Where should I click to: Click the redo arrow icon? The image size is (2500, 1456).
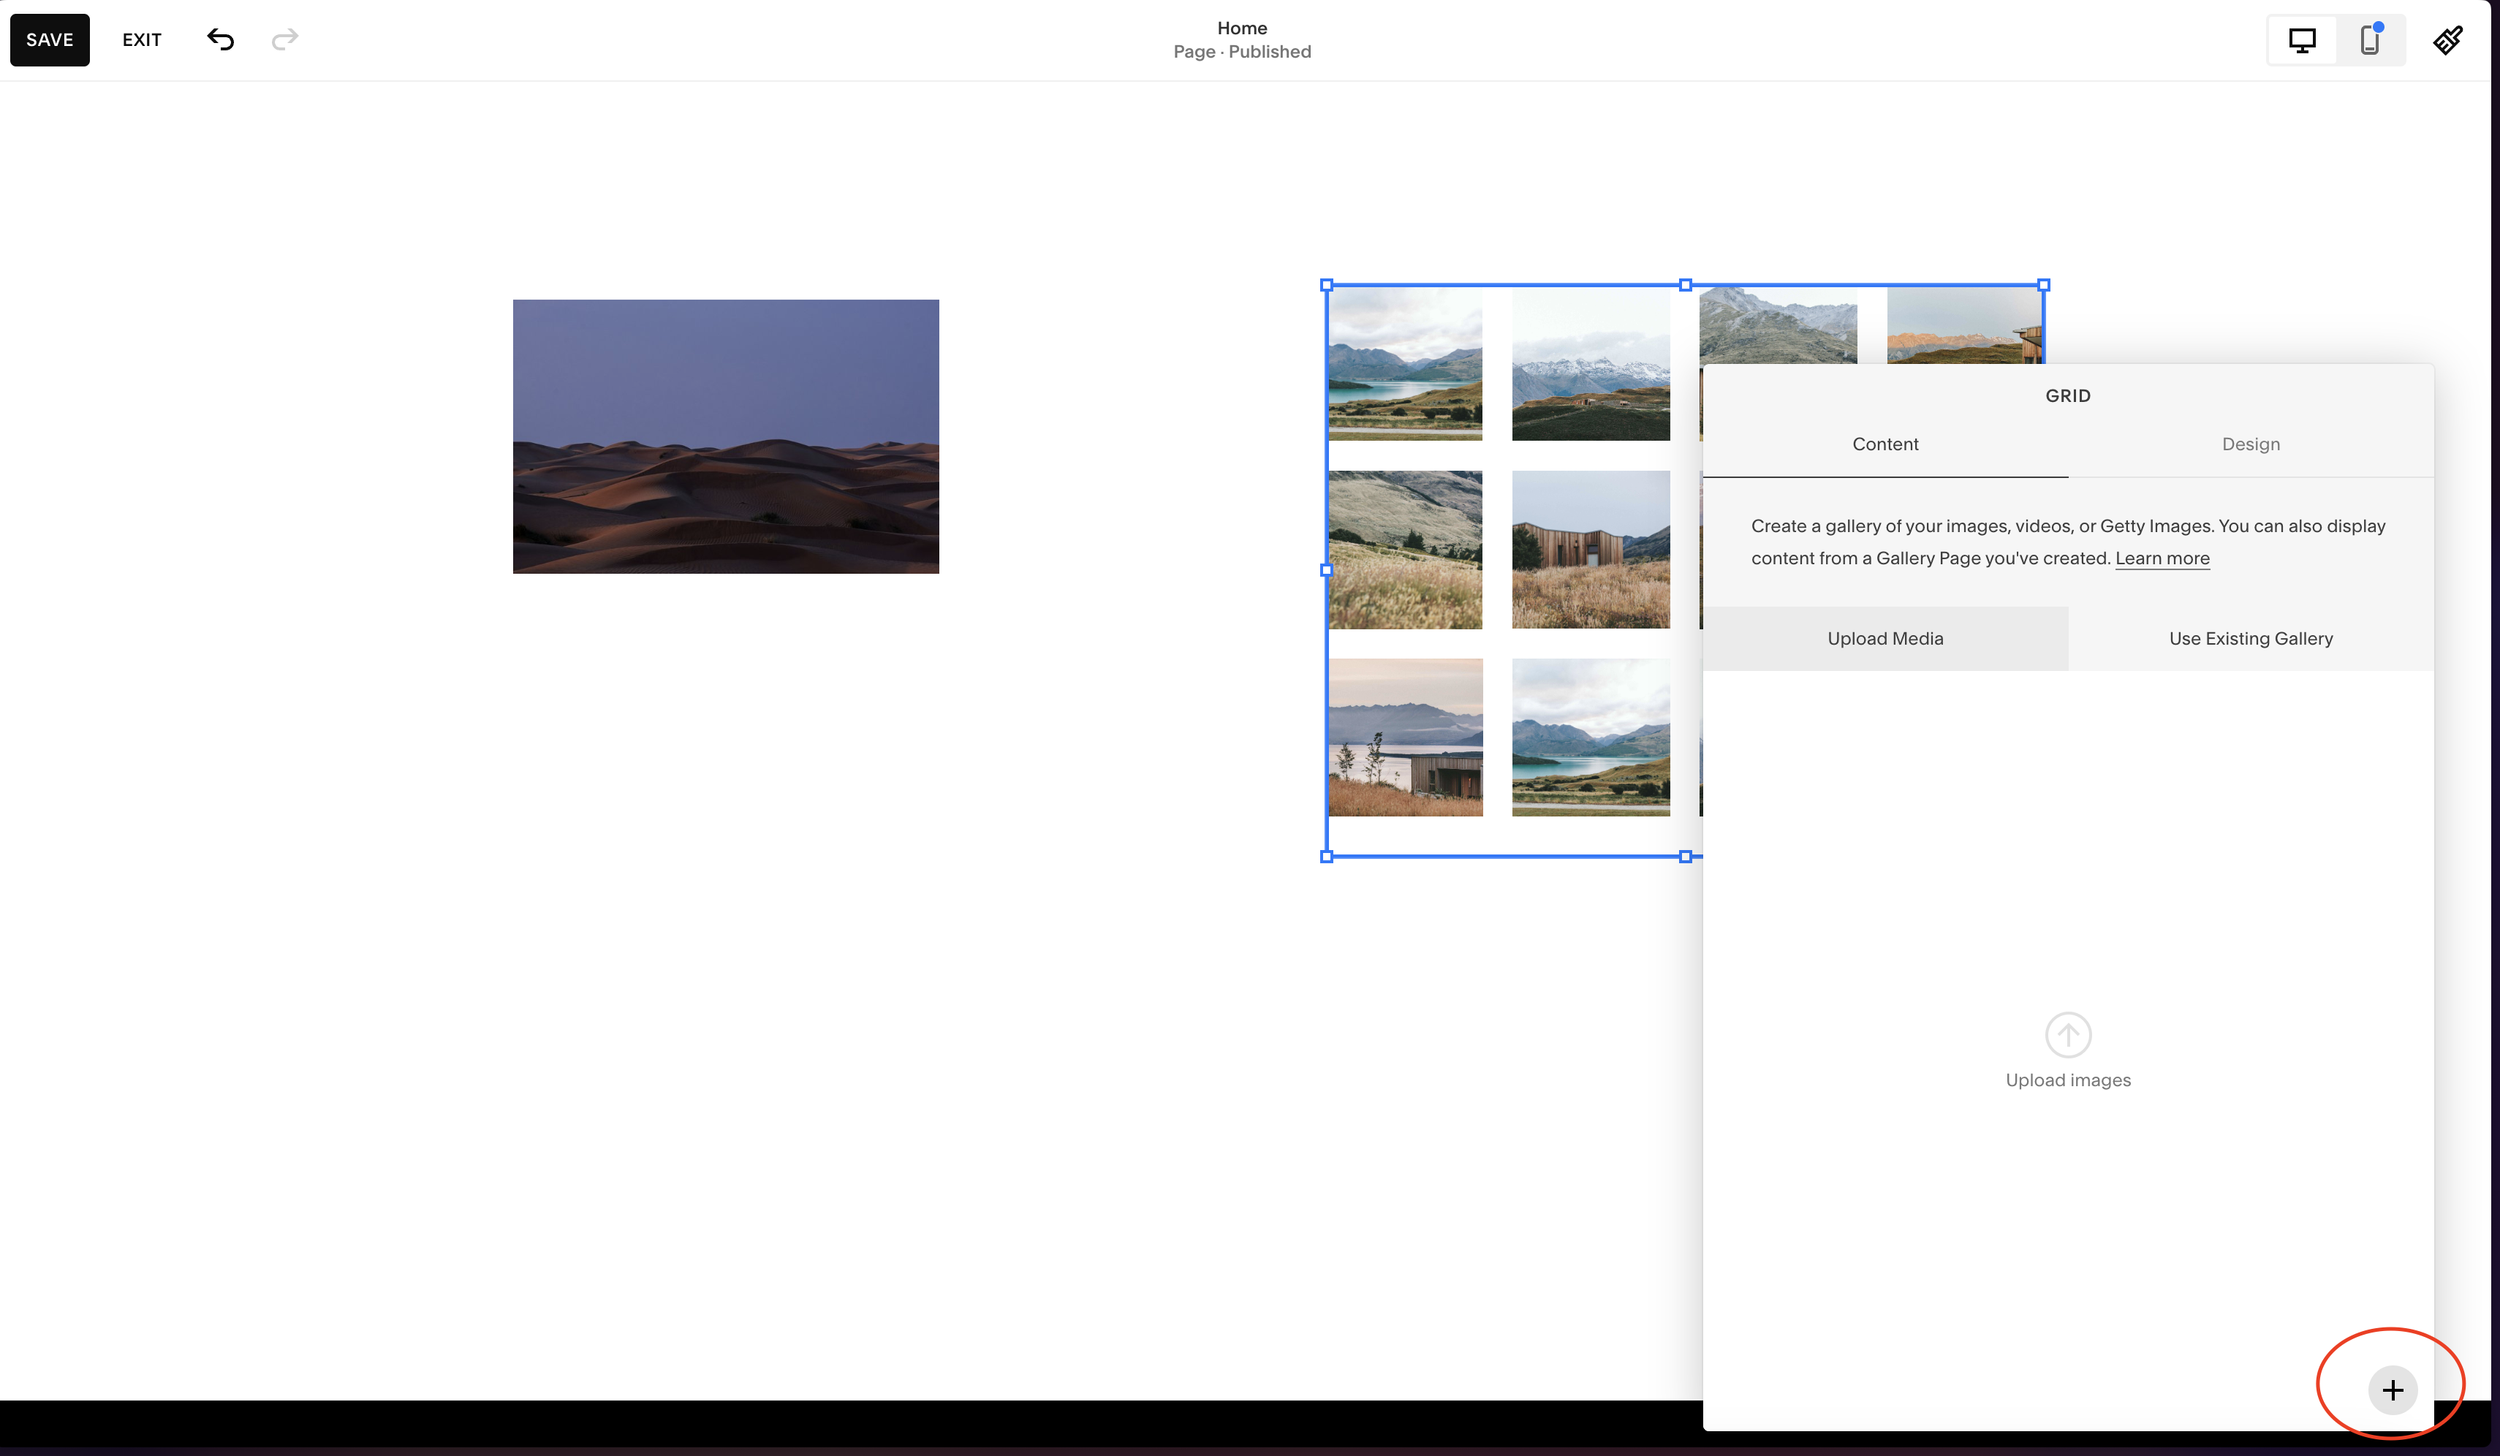285,39
